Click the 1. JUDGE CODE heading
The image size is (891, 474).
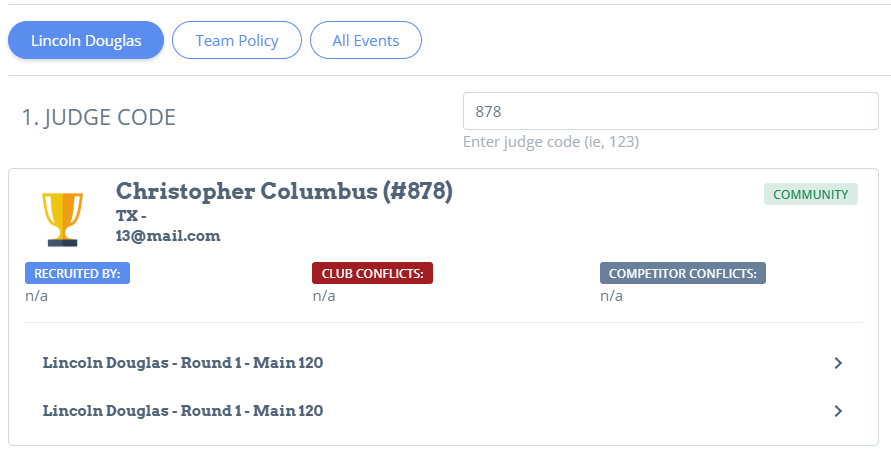[x=99, y=118]
